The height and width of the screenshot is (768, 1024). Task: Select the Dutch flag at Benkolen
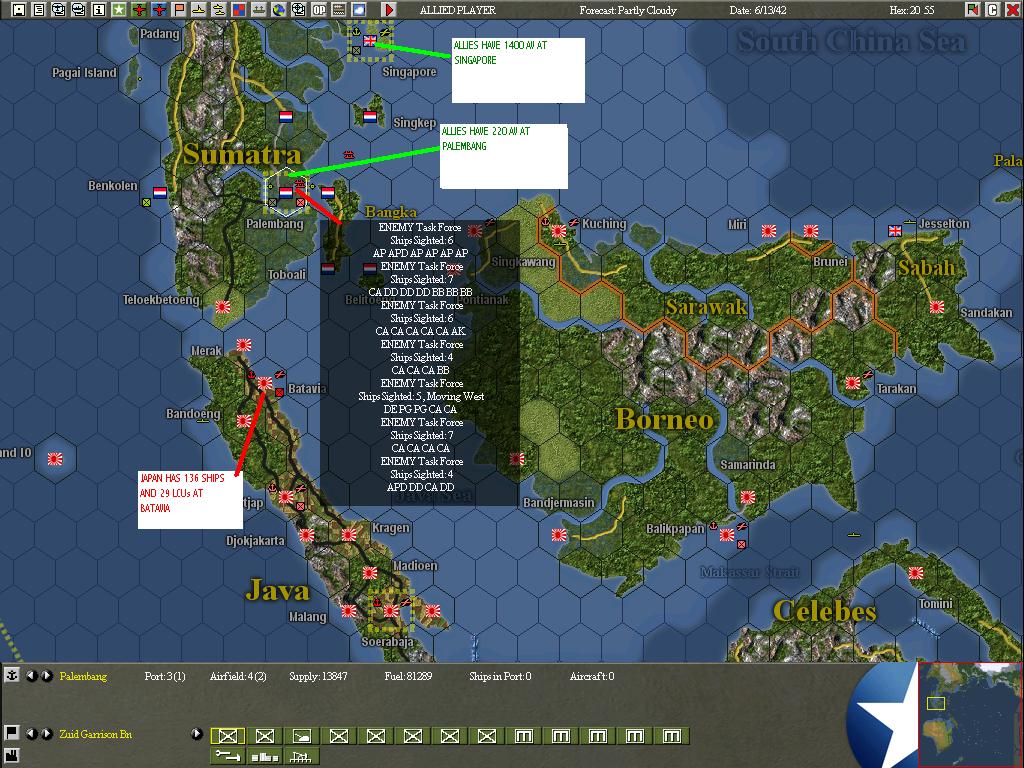click(160, 193)
